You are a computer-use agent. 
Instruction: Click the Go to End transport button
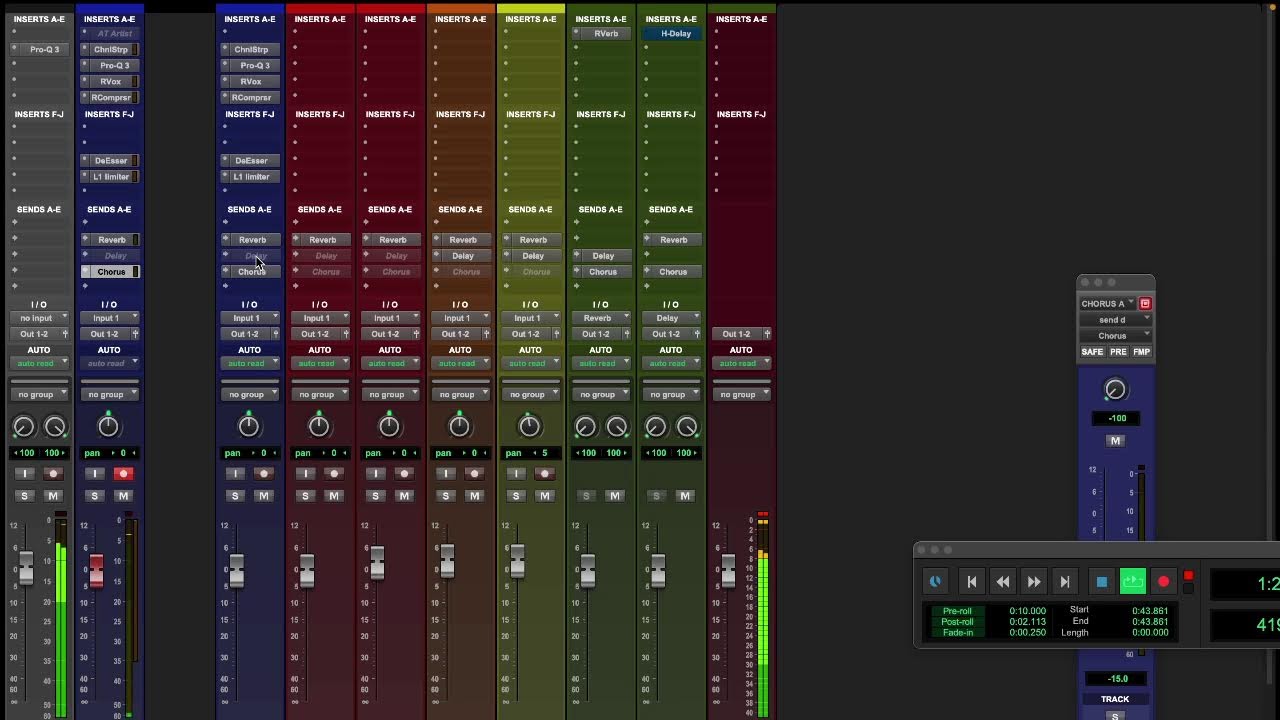(x=1064, y=582)
